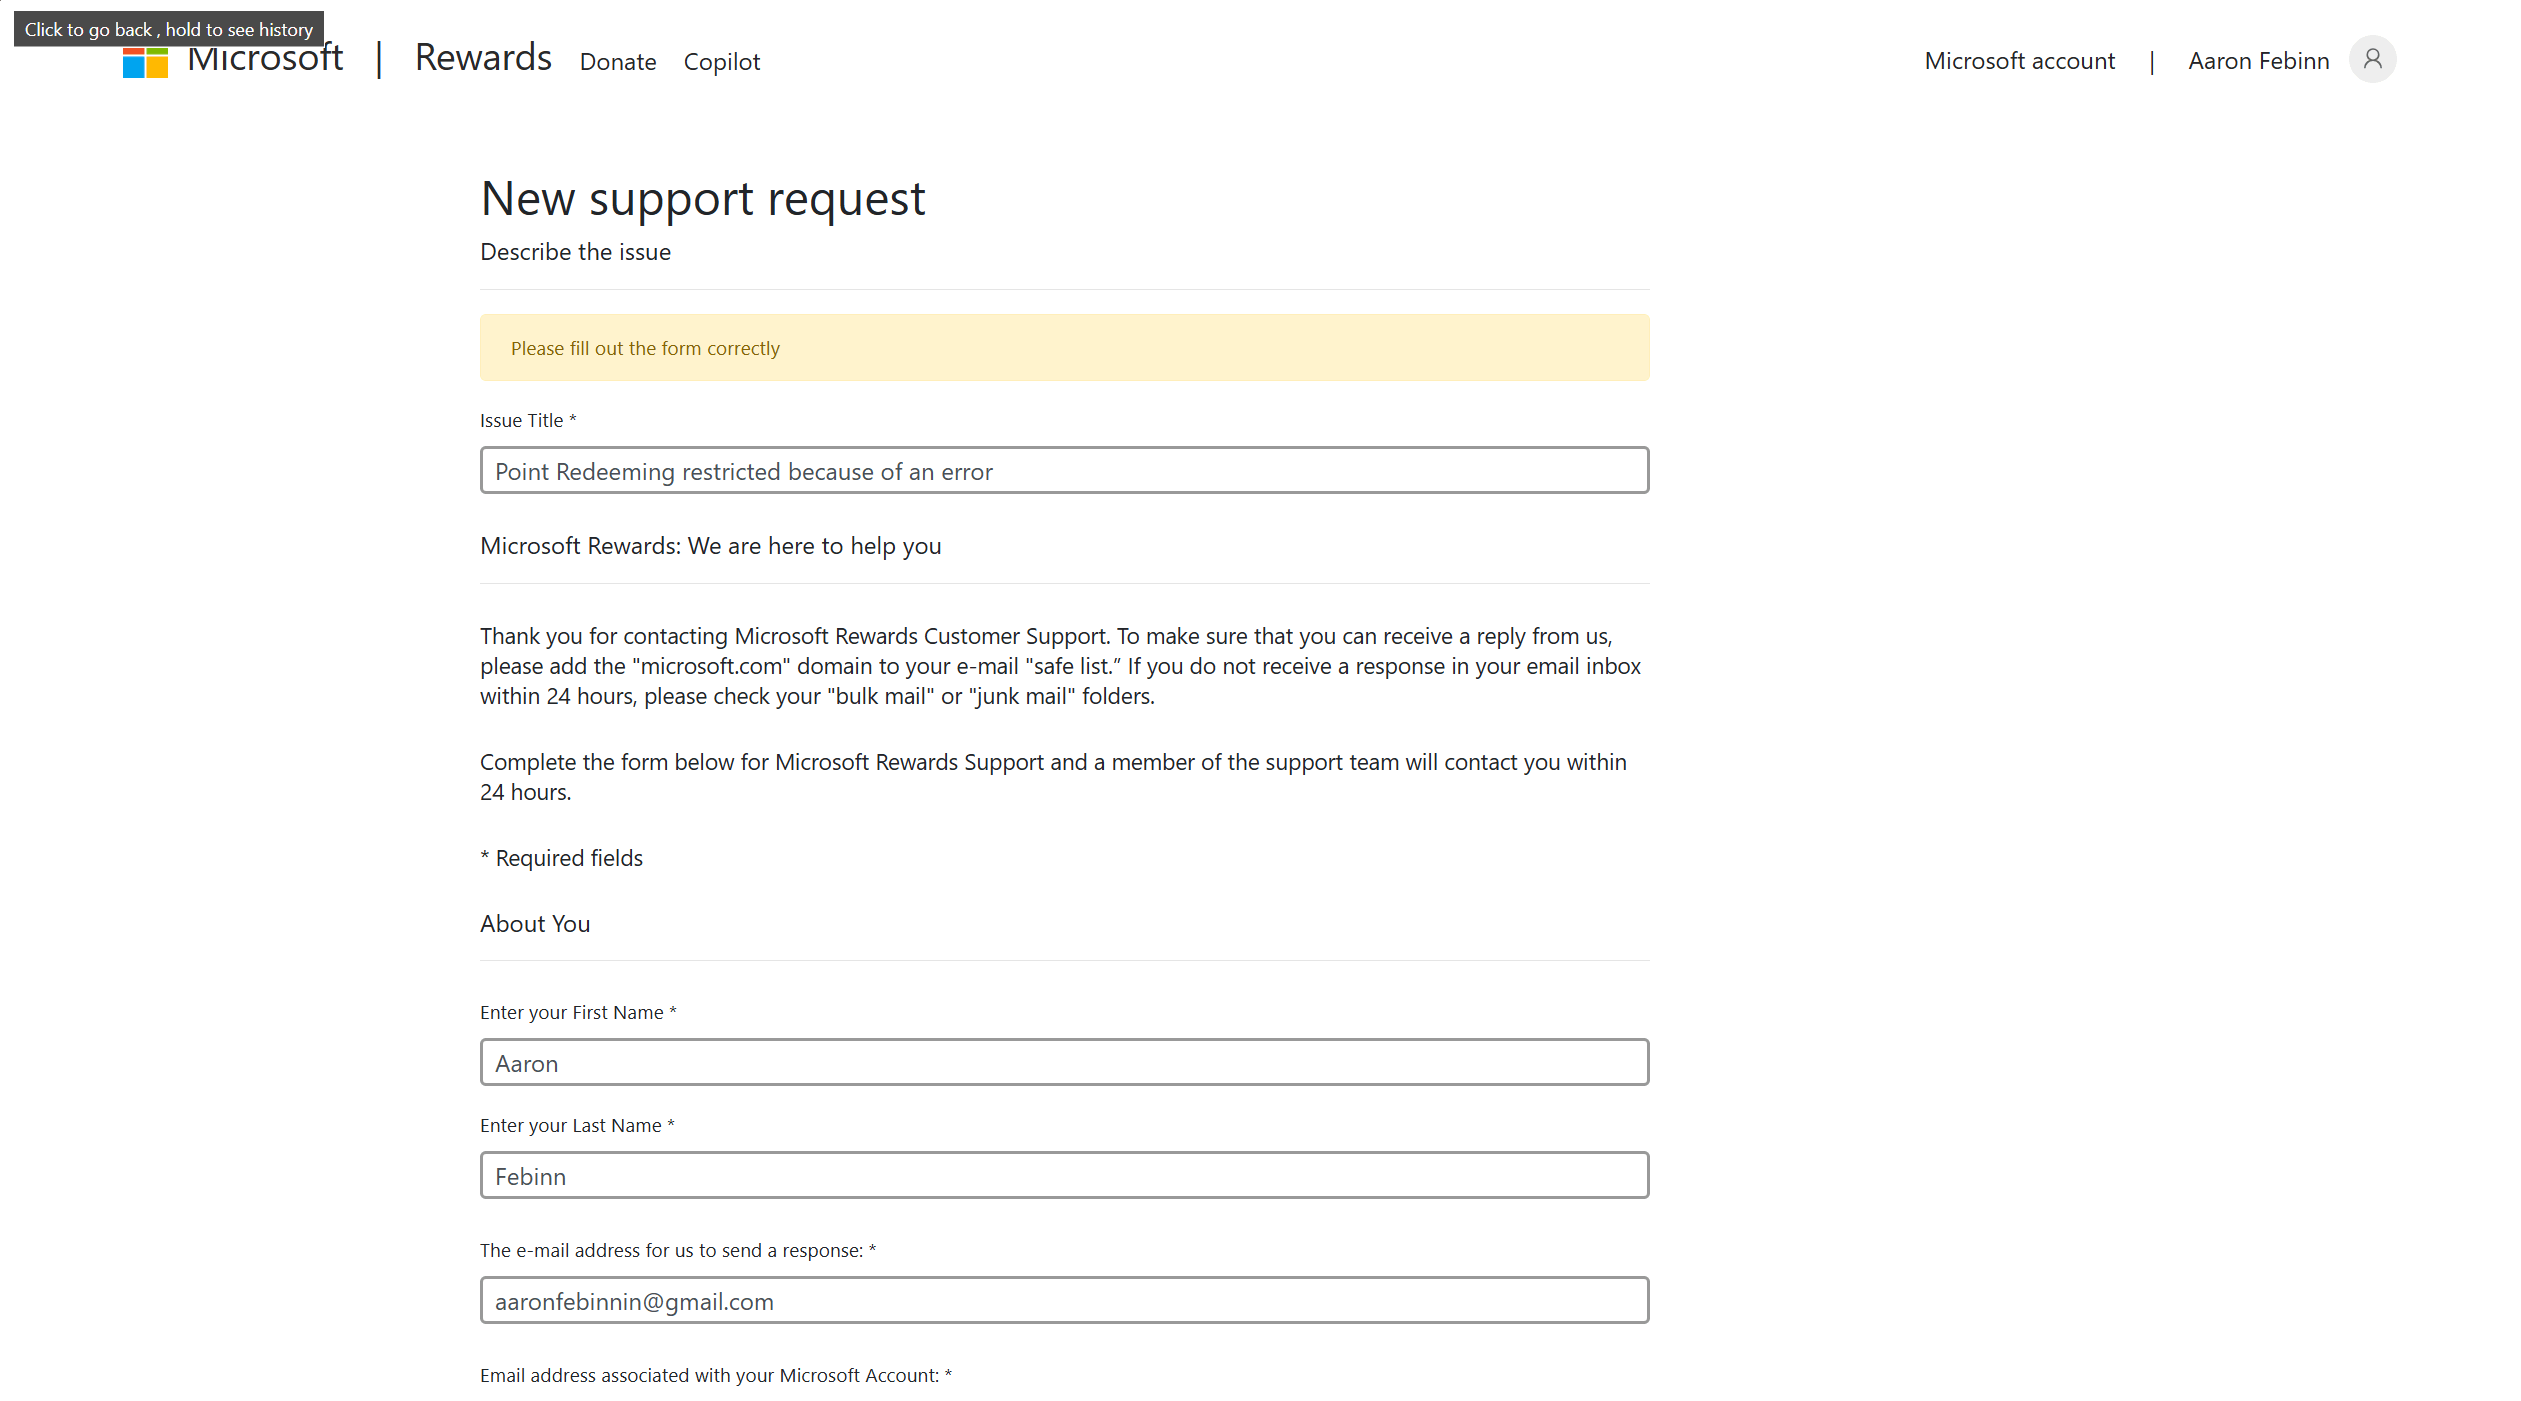Focus the response e-mail address field
The height and width of the screenshot is (1401, 2521).
[x=1064, y=1301]
